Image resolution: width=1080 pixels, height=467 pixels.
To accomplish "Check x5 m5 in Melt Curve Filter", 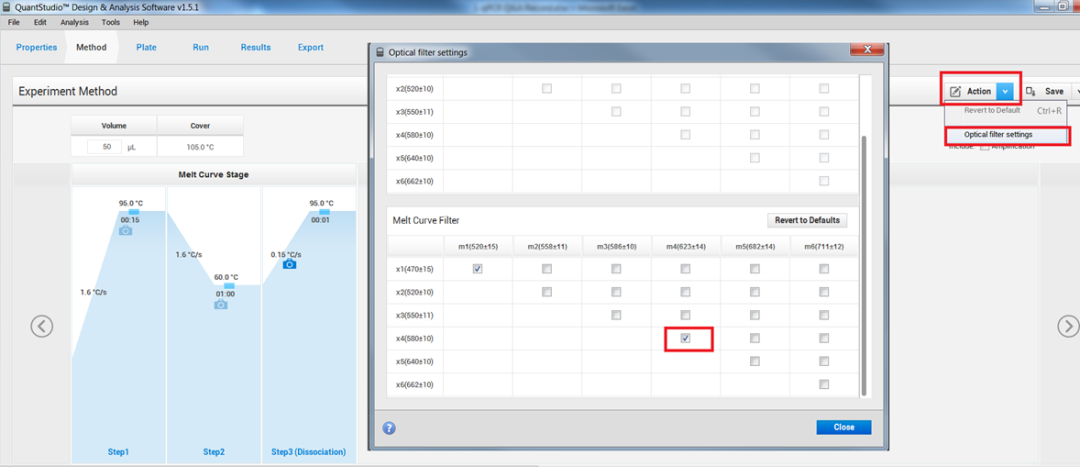I will pyautogui.click(x=755, y=361).
